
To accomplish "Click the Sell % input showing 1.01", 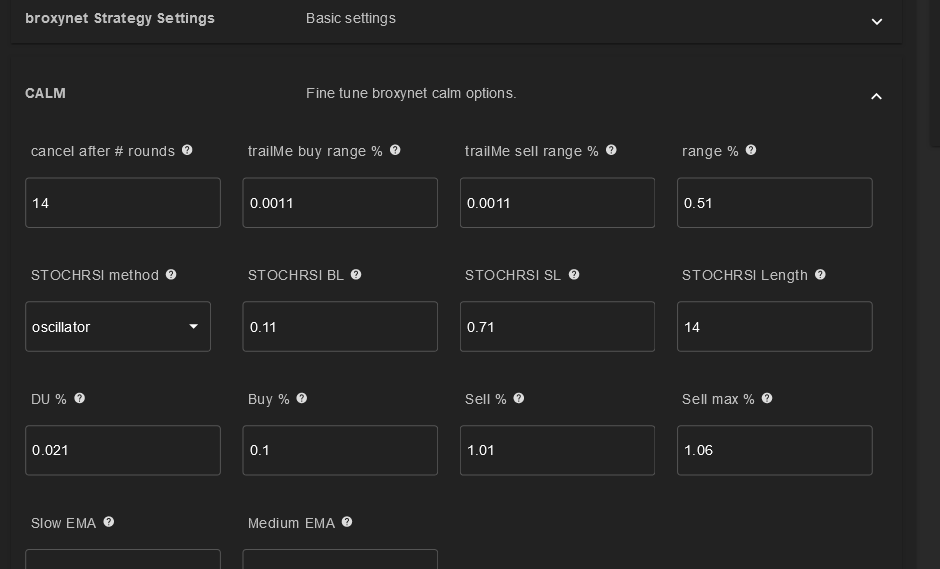I will click(x=557, y=450).
